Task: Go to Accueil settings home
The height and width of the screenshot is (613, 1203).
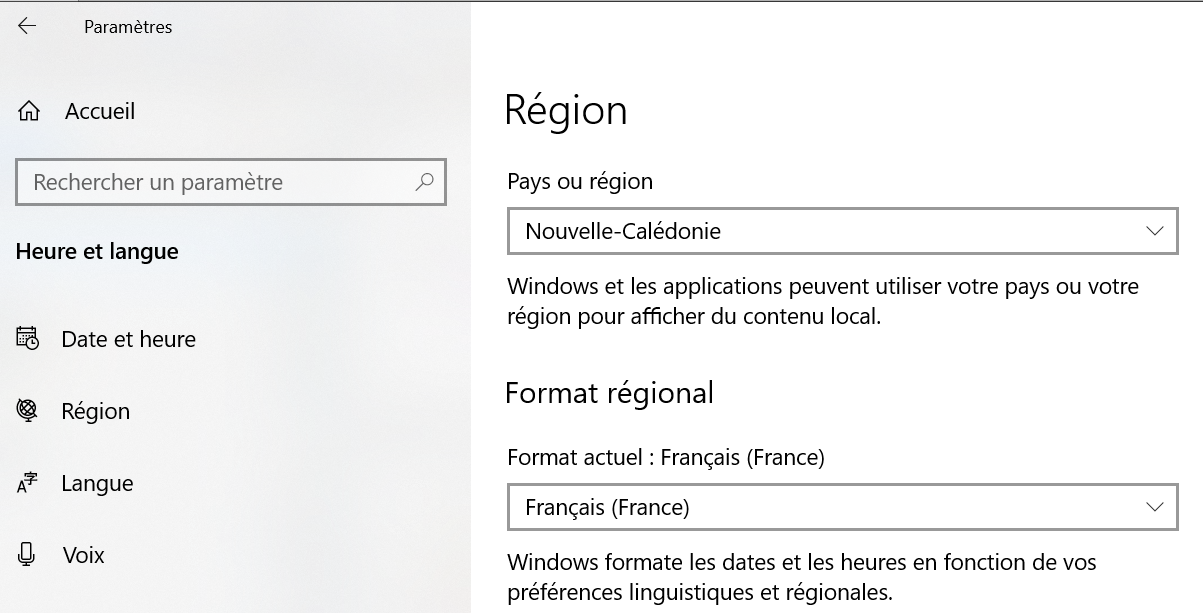Action: point(100,112)
